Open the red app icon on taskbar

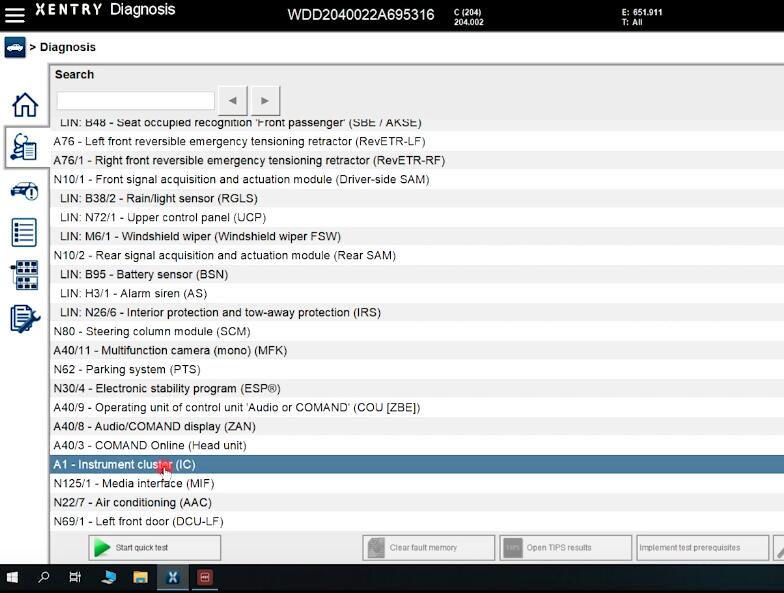(x=204, y=578)
